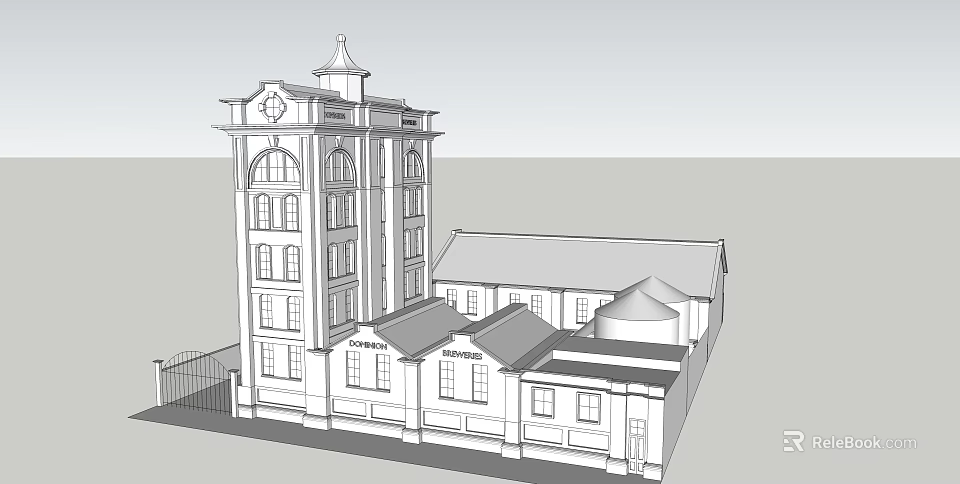Select the narrow entrance door on the right annex
The height and width of the screenshot is (484, 960).
pyautogui.click(x=637, y=446)
